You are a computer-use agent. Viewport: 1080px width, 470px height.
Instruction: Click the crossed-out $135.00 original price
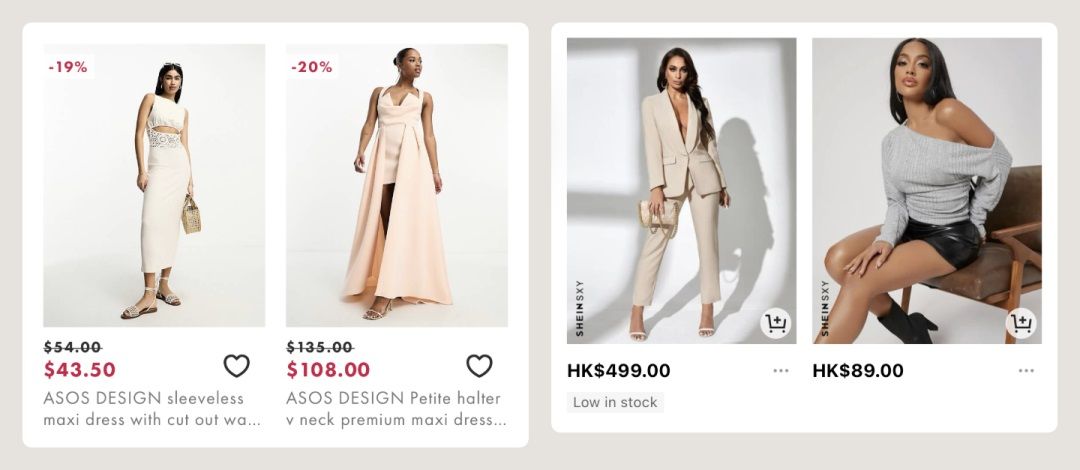tap(320, 347)
